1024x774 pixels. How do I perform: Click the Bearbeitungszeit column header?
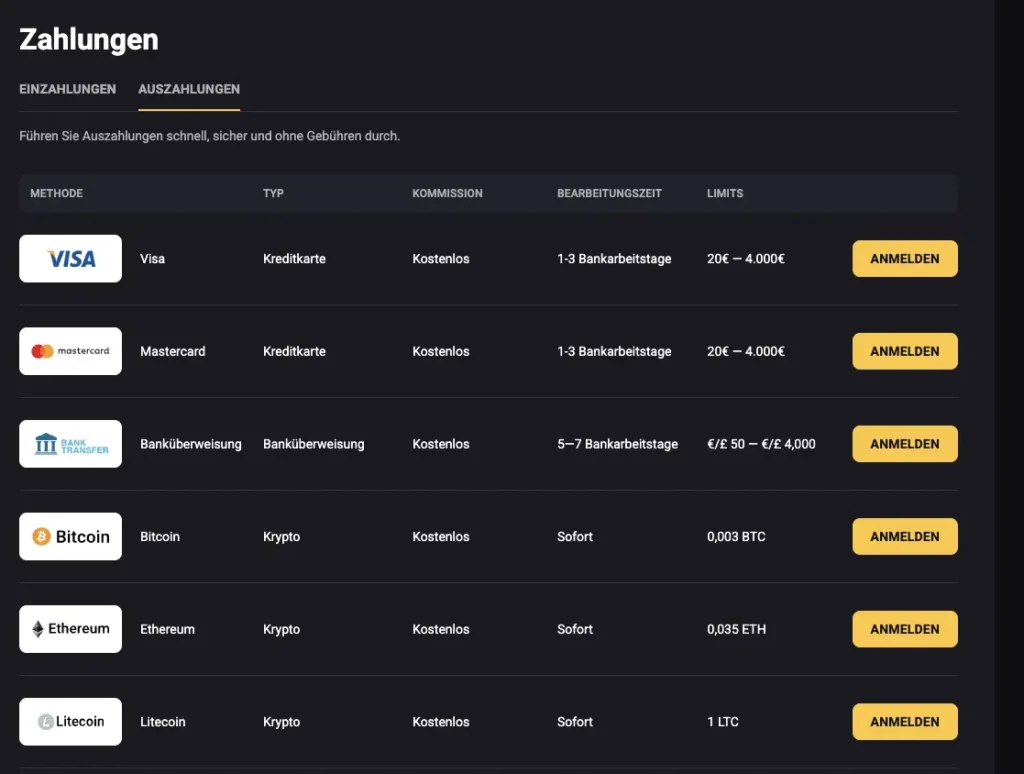[609, 193]
